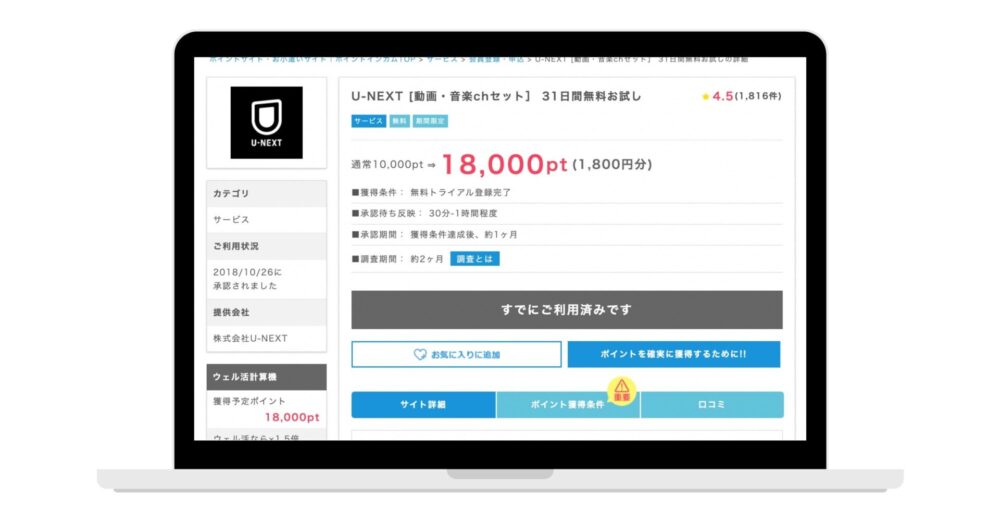Click 約2ヶ月 調査期間 value
The height and width of the screenshot is (521, 1000).
427,259
